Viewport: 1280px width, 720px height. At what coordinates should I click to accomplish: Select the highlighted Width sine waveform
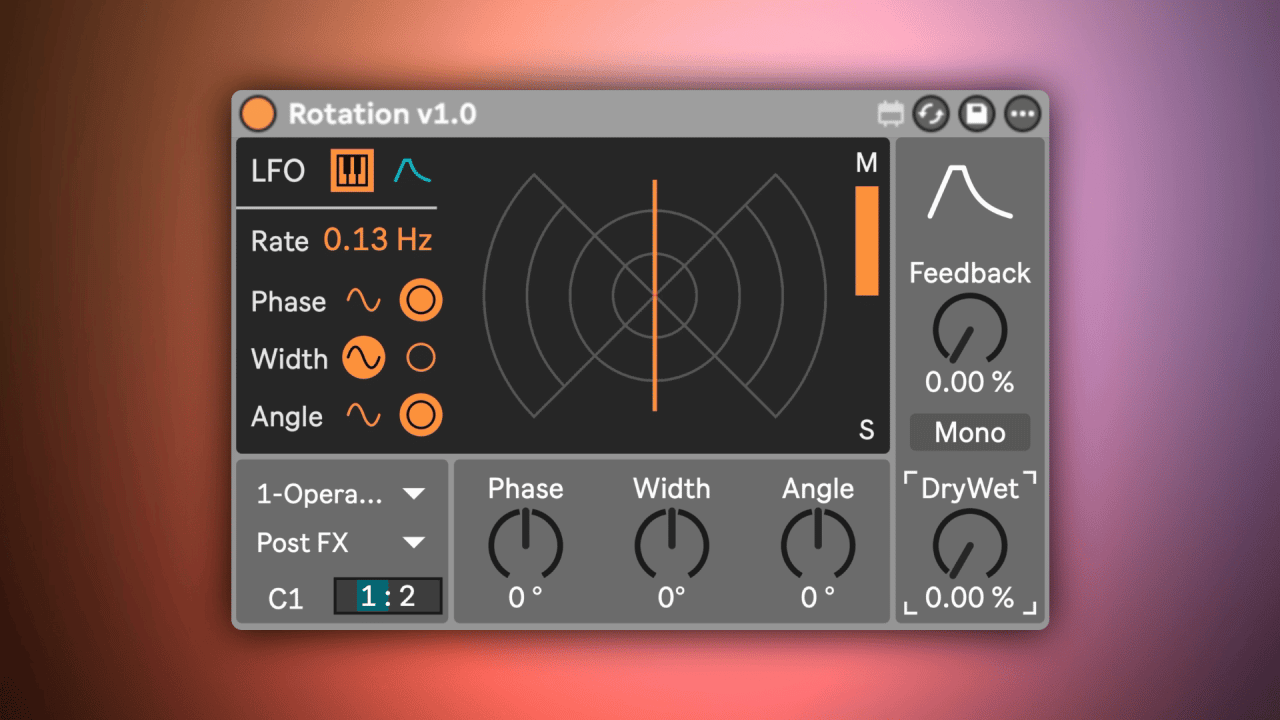click(x=363, y=358)
